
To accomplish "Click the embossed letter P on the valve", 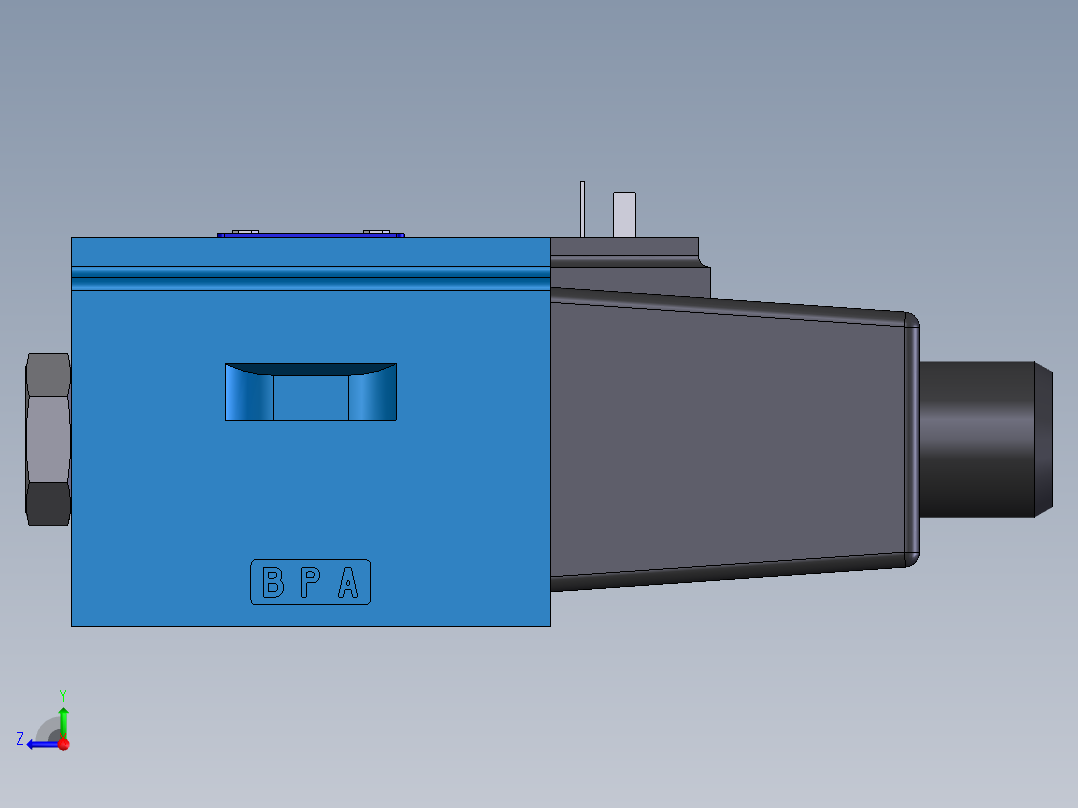I will (310, 582).
